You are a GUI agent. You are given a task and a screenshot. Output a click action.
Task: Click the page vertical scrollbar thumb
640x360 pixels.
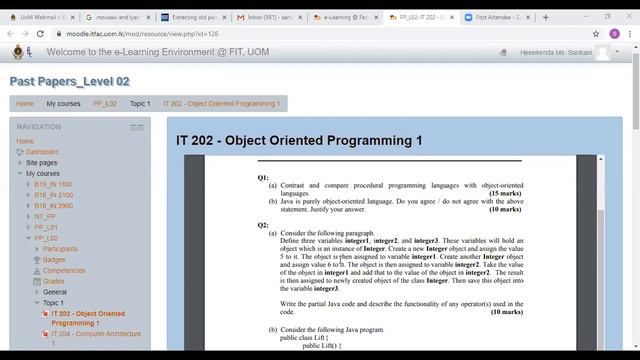[636, 92]
